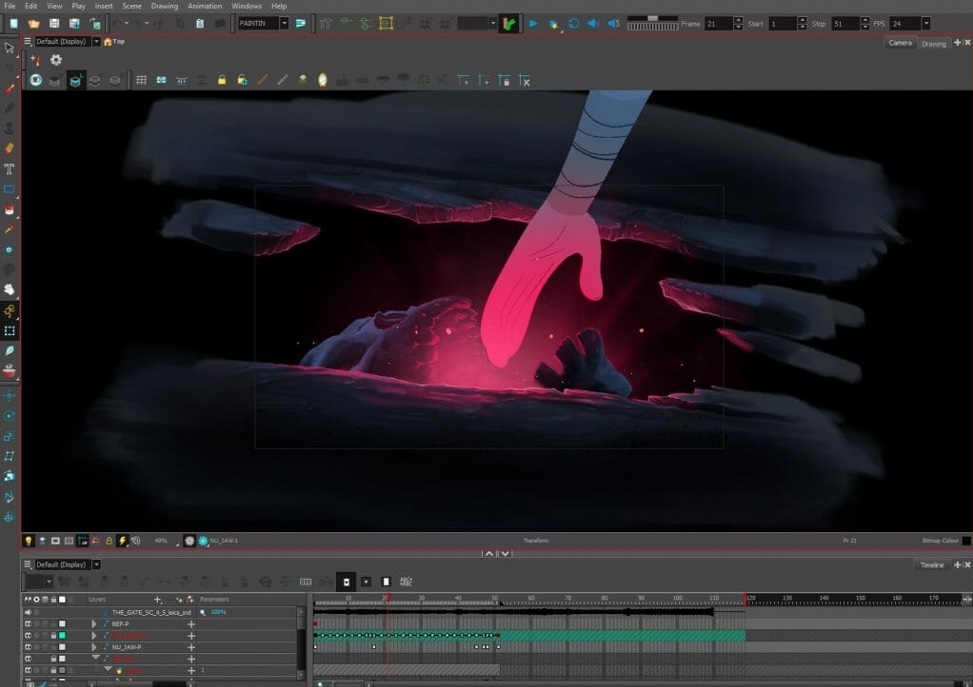Pick the Brush tool
This screenshot has width=973, height=687.
9,88
